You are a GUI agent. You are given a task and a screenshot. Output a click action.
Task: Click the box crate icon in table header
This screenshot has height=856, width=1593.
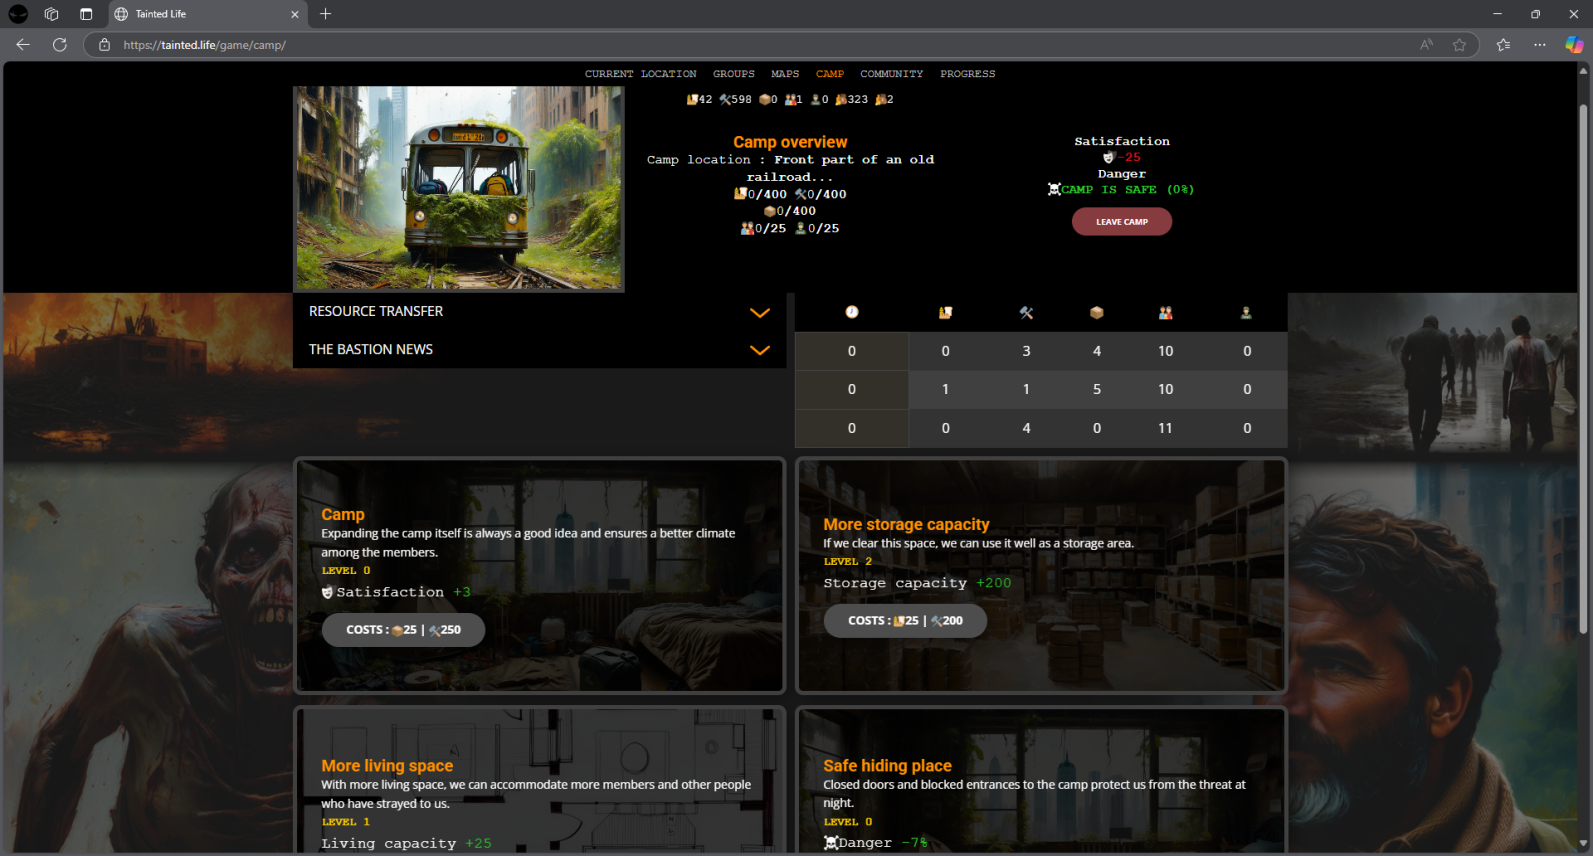[x=1096, y=313]
